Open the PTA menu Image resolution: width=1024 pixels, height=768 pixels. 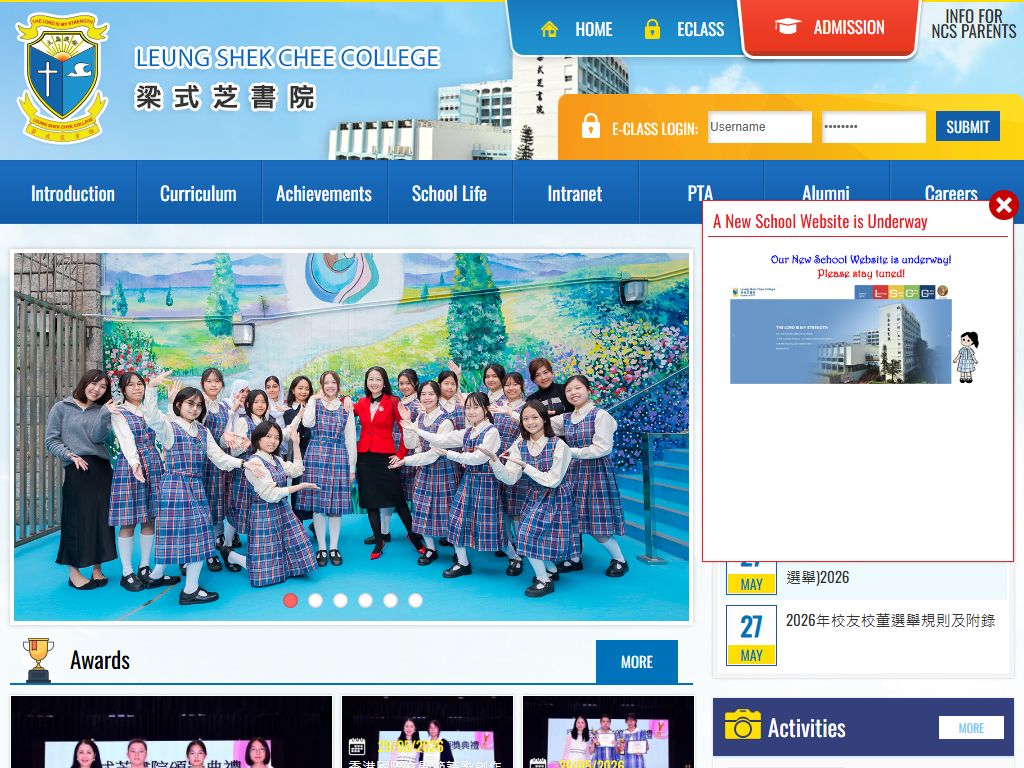pyautogui.click(x=700, y=193)
